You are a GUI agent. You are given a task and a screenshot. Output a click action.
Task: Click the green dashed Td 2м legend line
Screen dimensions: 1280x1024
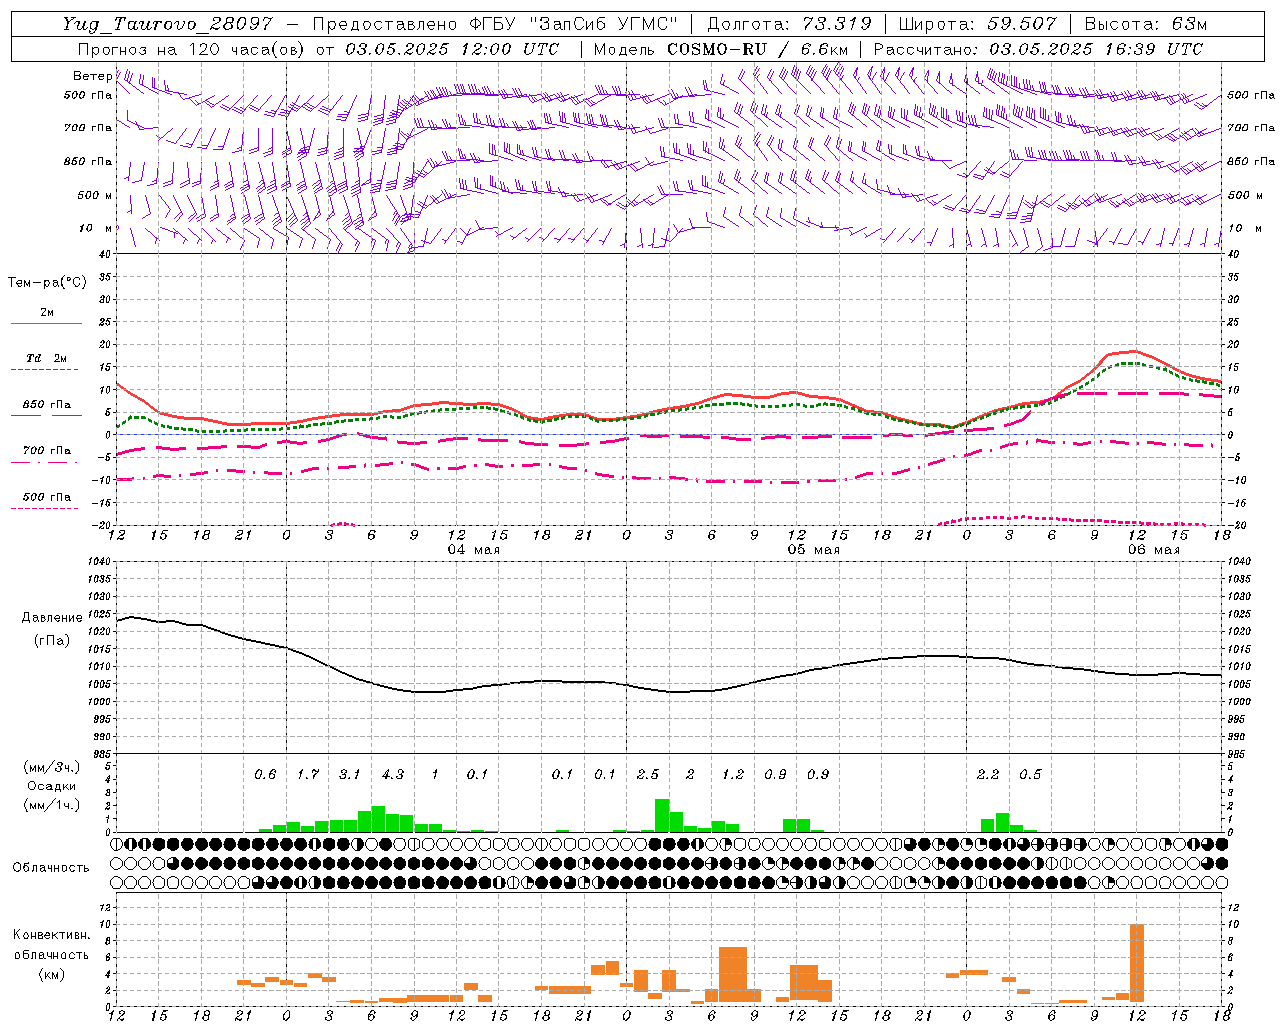pyautogui.click(x=44, y=370)
